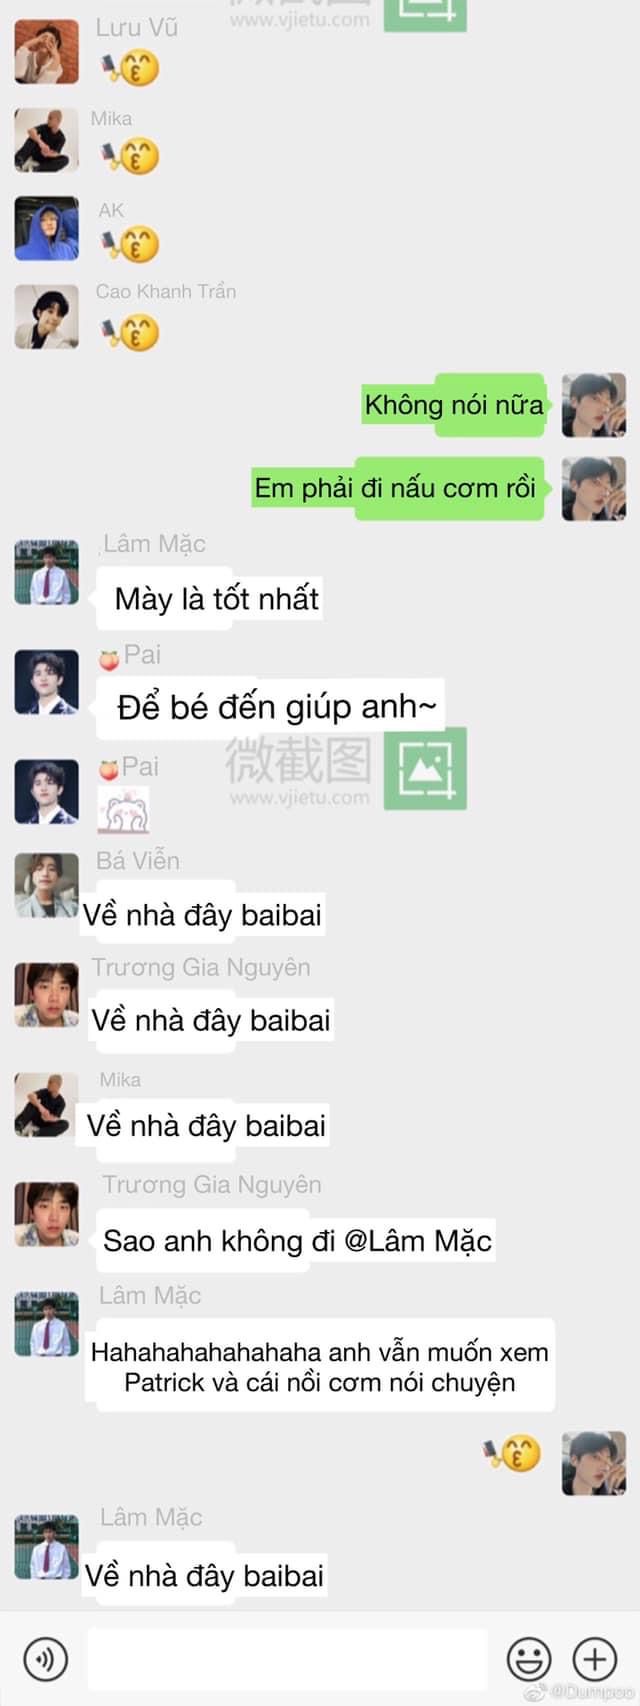Open the emoji picker smiley icon
The image size is (640, 1706).
point(529,1659)
